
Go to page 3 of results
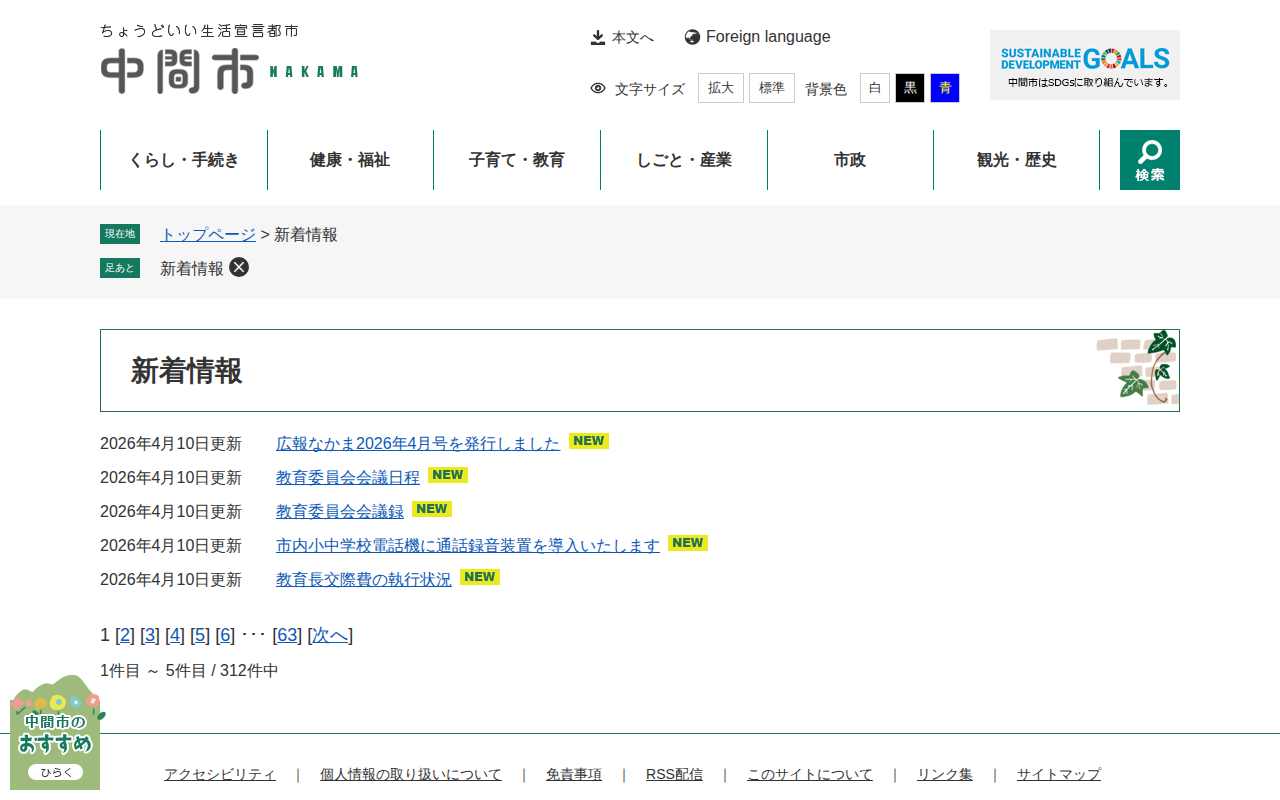(150, 635)
